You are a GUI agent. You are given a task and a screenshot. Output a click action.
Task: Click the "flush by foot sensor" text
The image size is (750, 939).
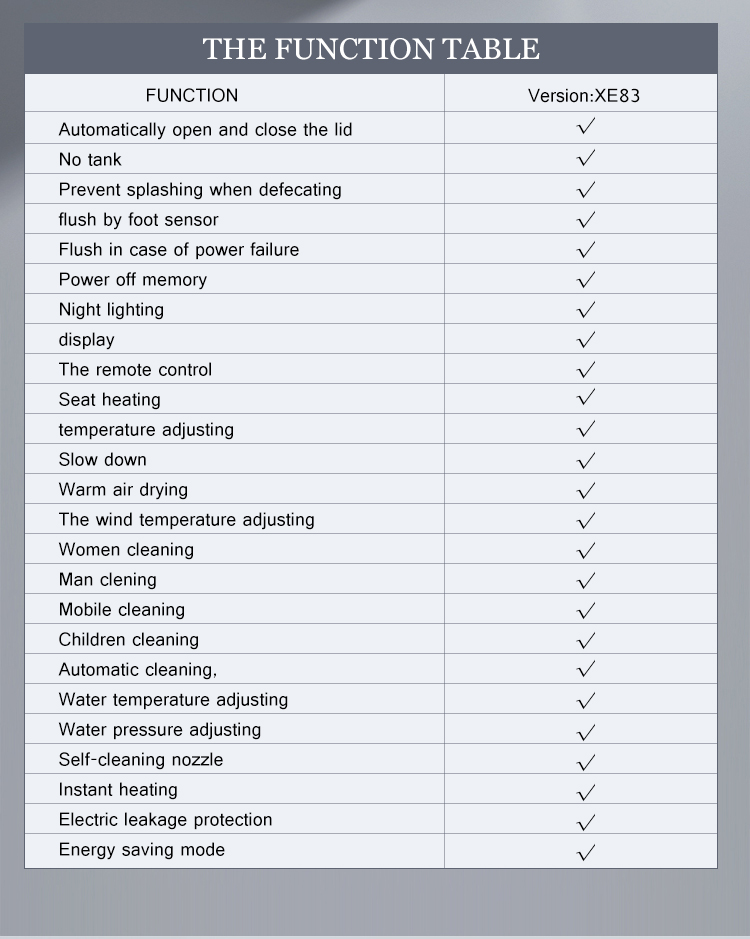point(138,219)
